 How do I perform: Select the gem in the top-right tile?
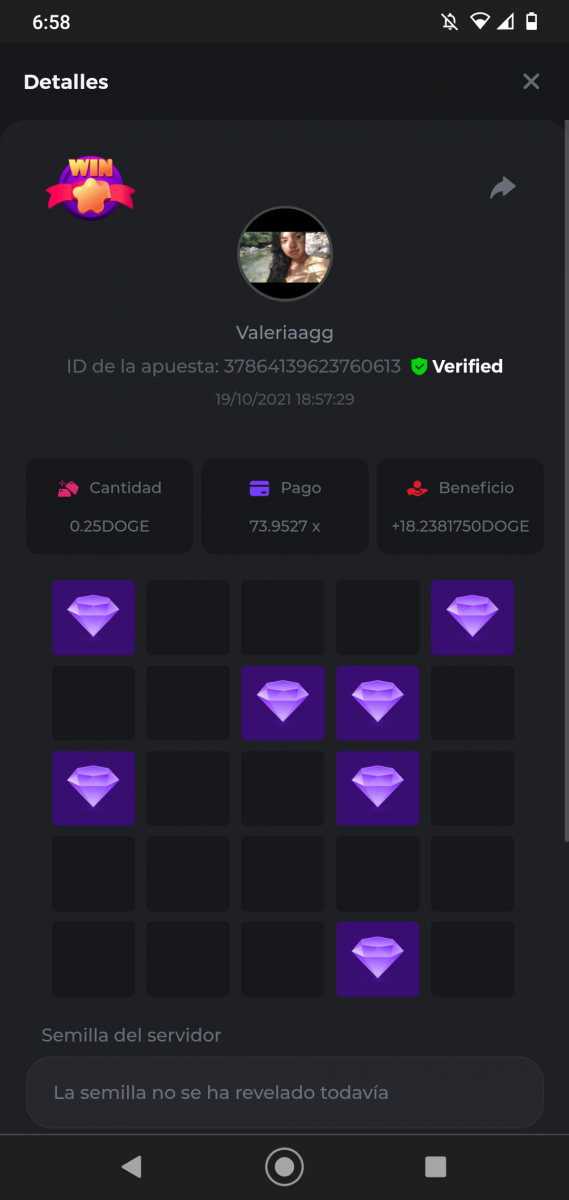pyautogui.click(x=472, y=617)
